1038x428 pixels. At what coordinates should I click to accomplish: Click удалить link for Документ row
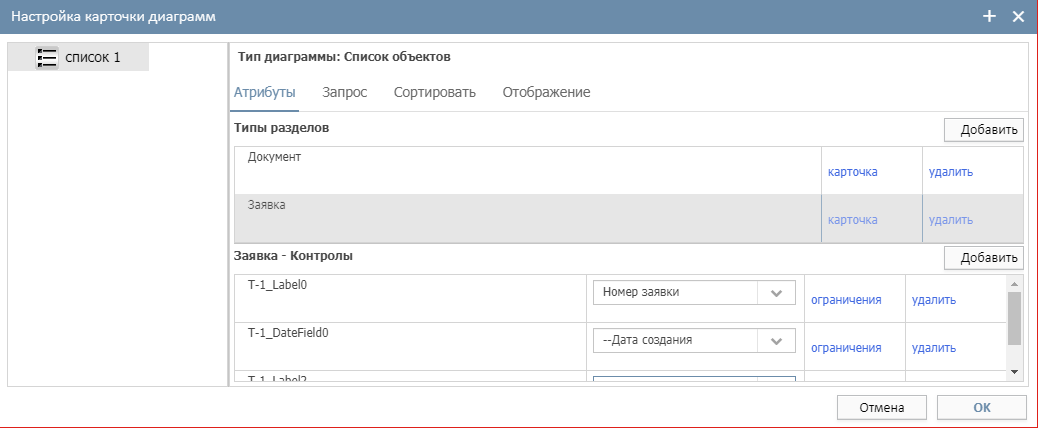coord(950,172)
